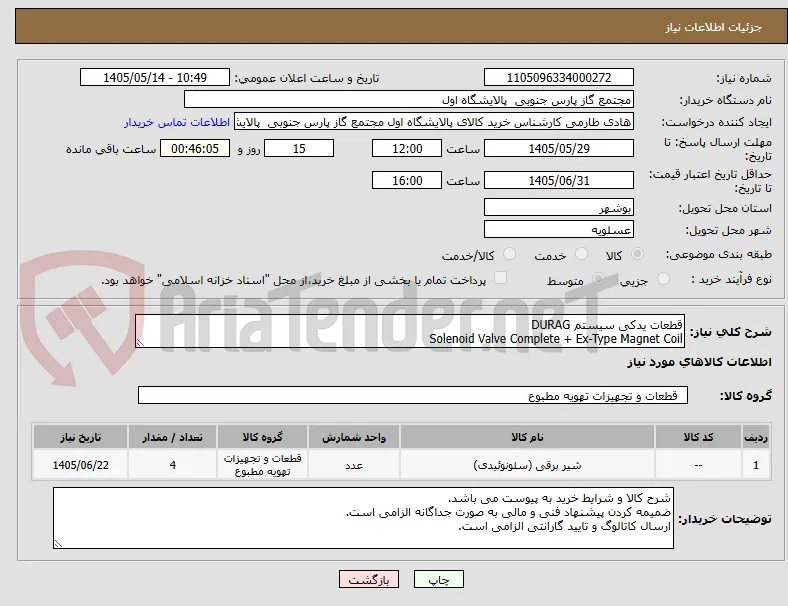Click the announcement date field 1405/05/14 - 10:49
Viewport: 788px width, 606px height.
point(155,77)
